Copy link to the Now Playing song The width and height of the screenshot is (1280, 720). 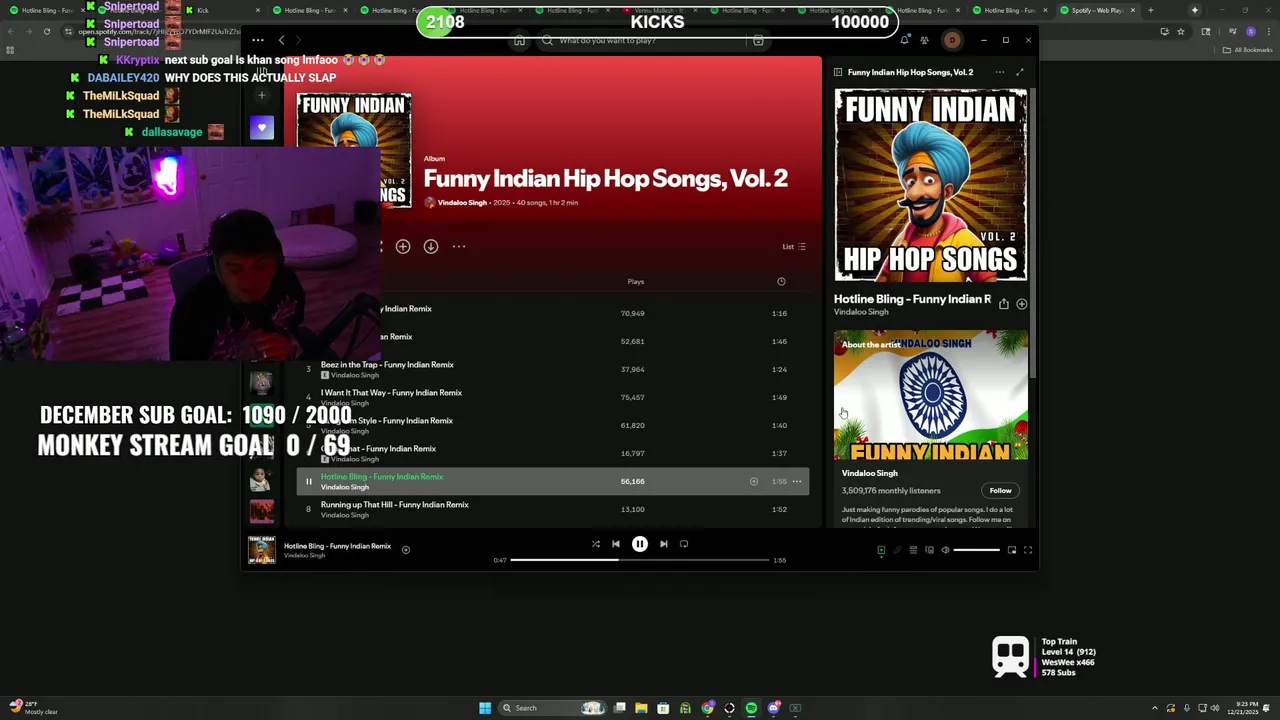[1004, 304]
